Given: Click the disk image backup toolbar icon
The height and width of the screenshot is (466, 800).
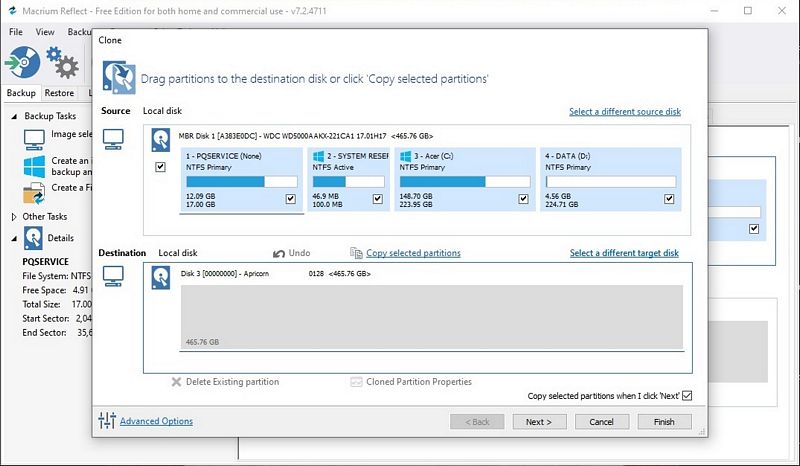Looking at the screenshot, I should click(23, 63).
